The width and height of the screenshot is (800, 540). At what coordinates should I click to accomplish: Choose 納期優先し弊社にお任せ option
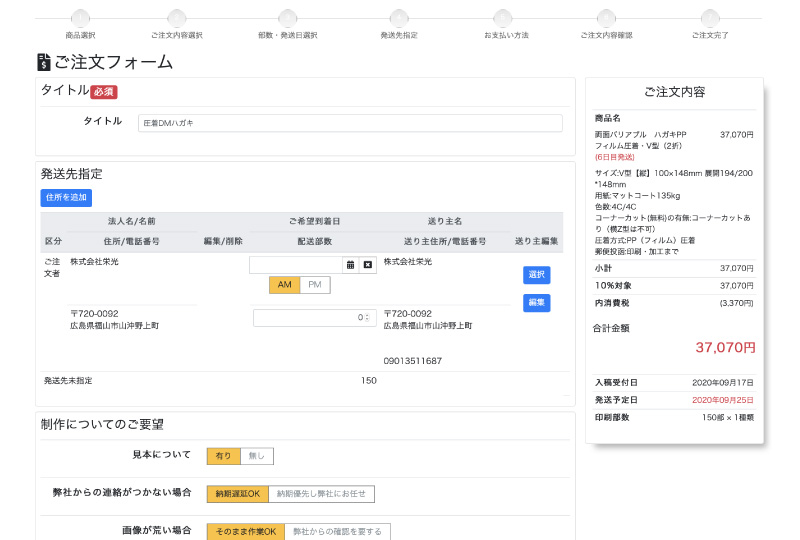(321, 494)
